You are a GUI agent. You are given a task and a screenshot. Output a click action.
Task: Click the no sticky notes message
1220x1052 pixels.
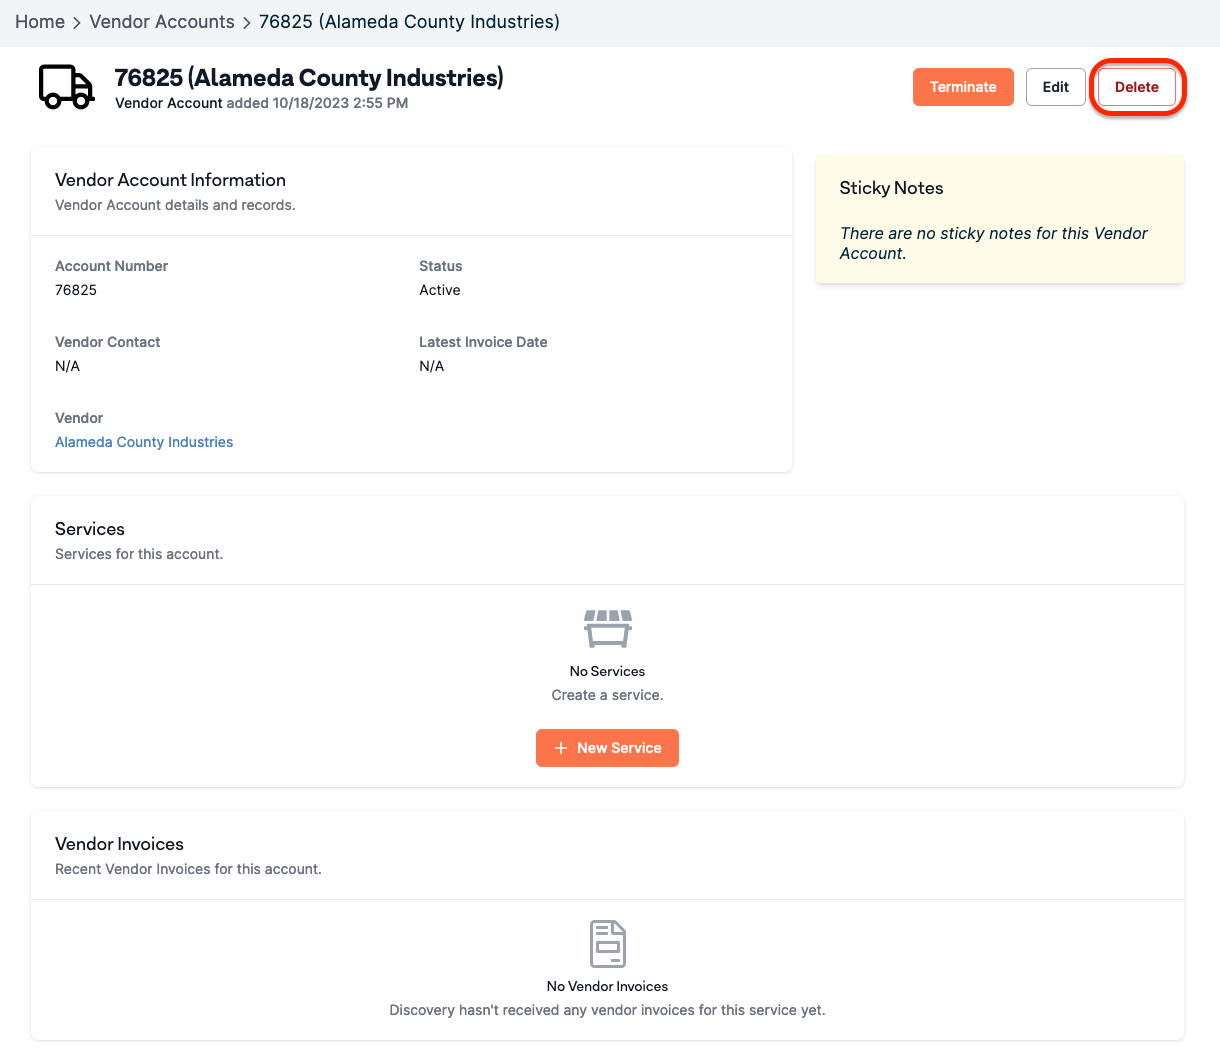[x=993, y=243]
